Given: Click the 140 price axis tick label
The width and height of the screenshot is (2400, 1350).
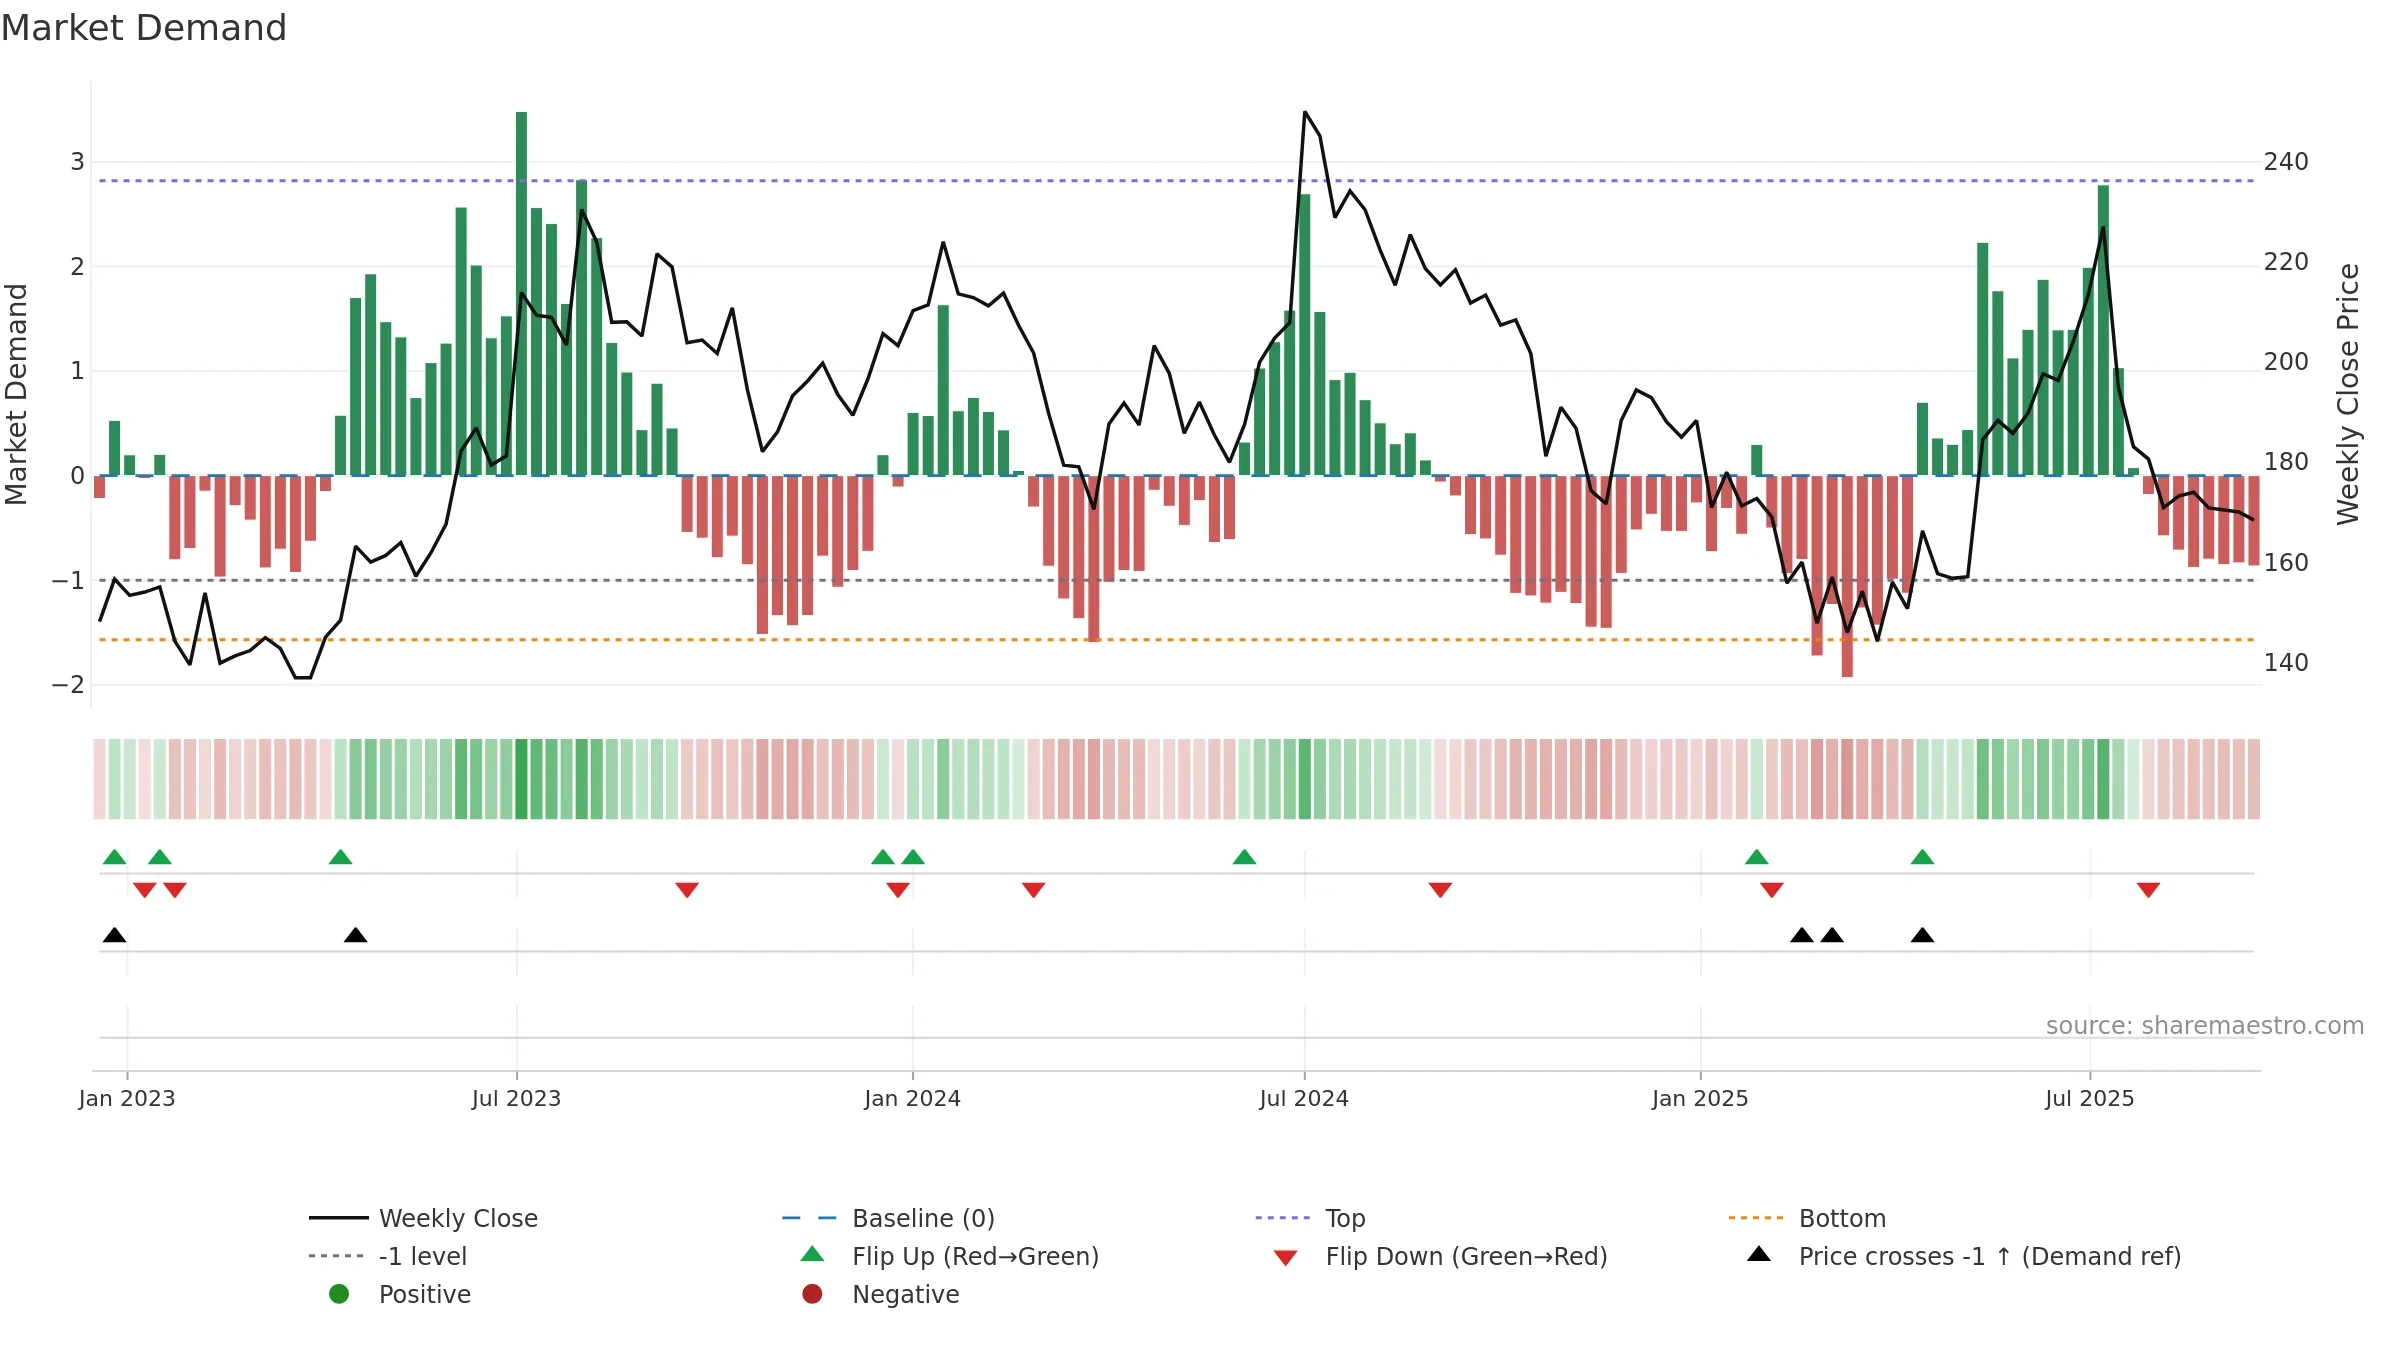Looking at the screenshot, I should pos(2286,662).
